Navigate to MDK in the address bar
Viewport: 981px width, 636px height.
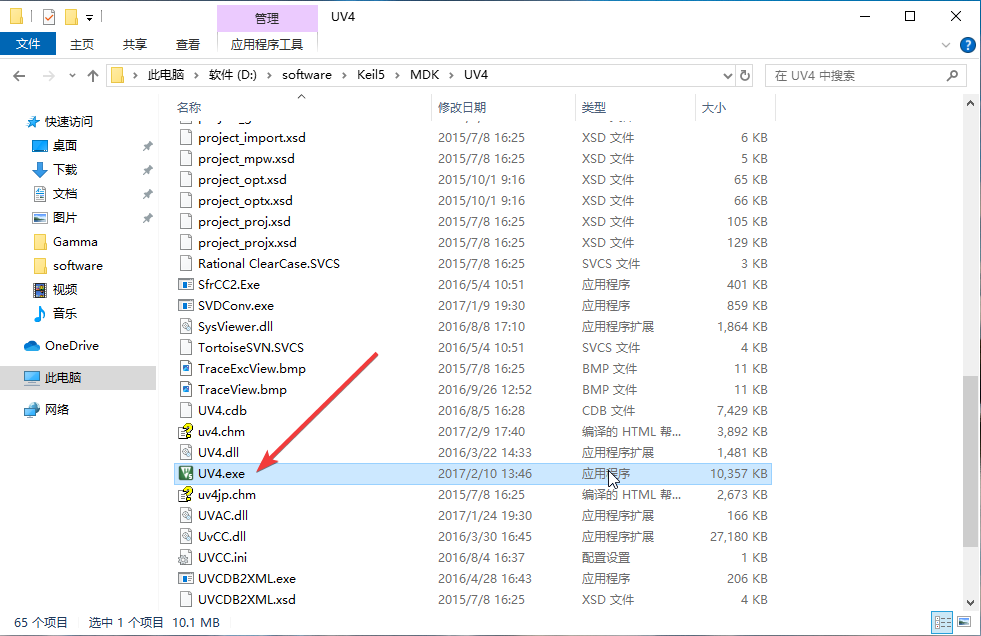(425, 75)
